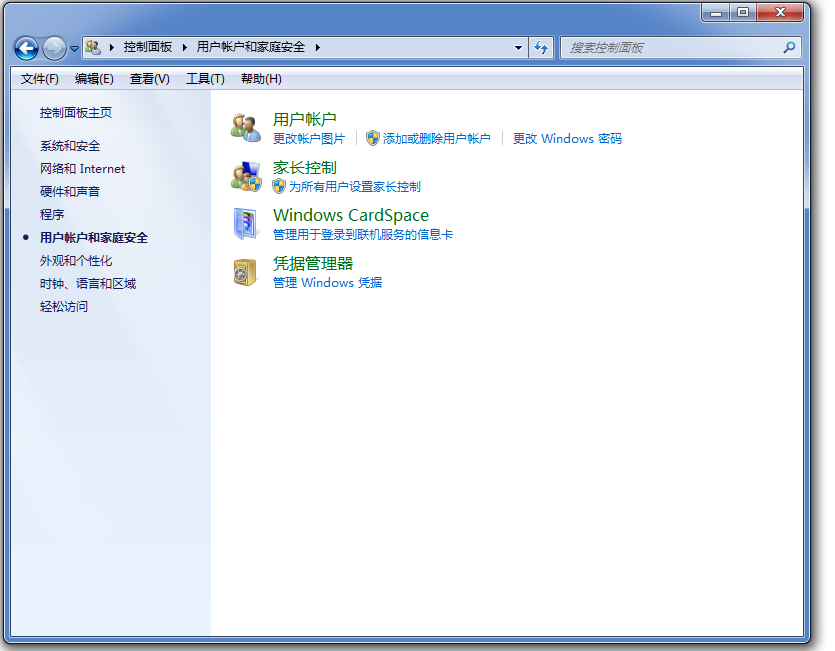
Task: Open the Windows CardSpace heading
Action: [350, 215]
